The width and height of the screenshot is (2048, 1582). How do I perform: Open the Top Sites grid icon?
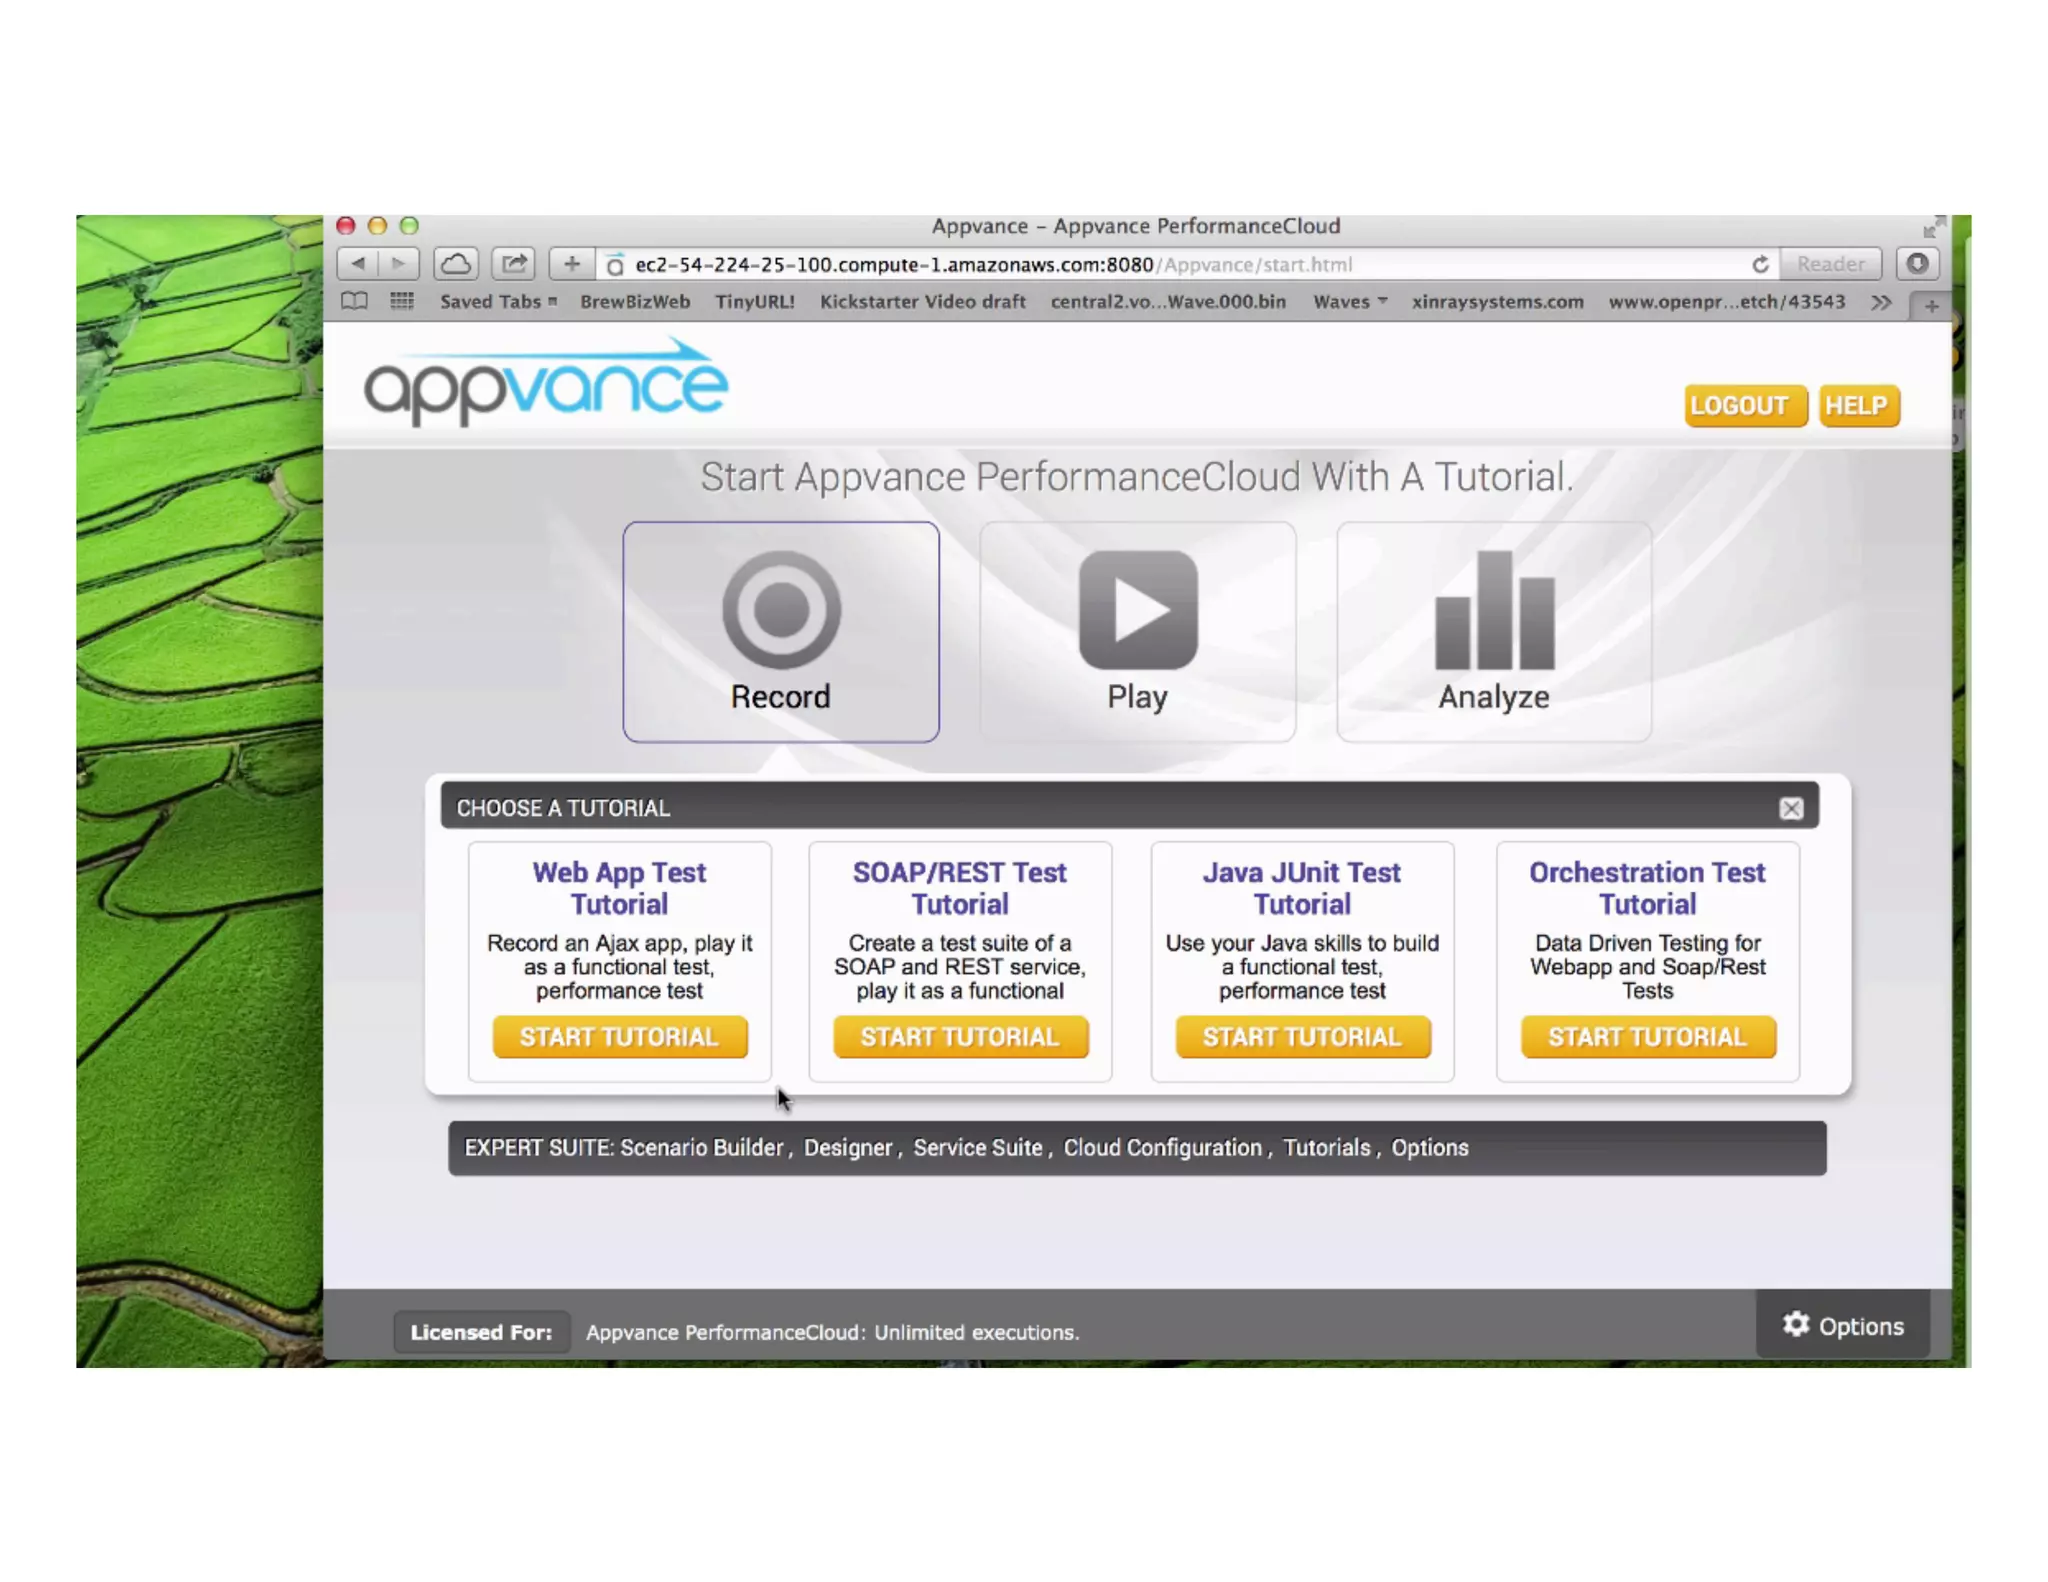401,301
